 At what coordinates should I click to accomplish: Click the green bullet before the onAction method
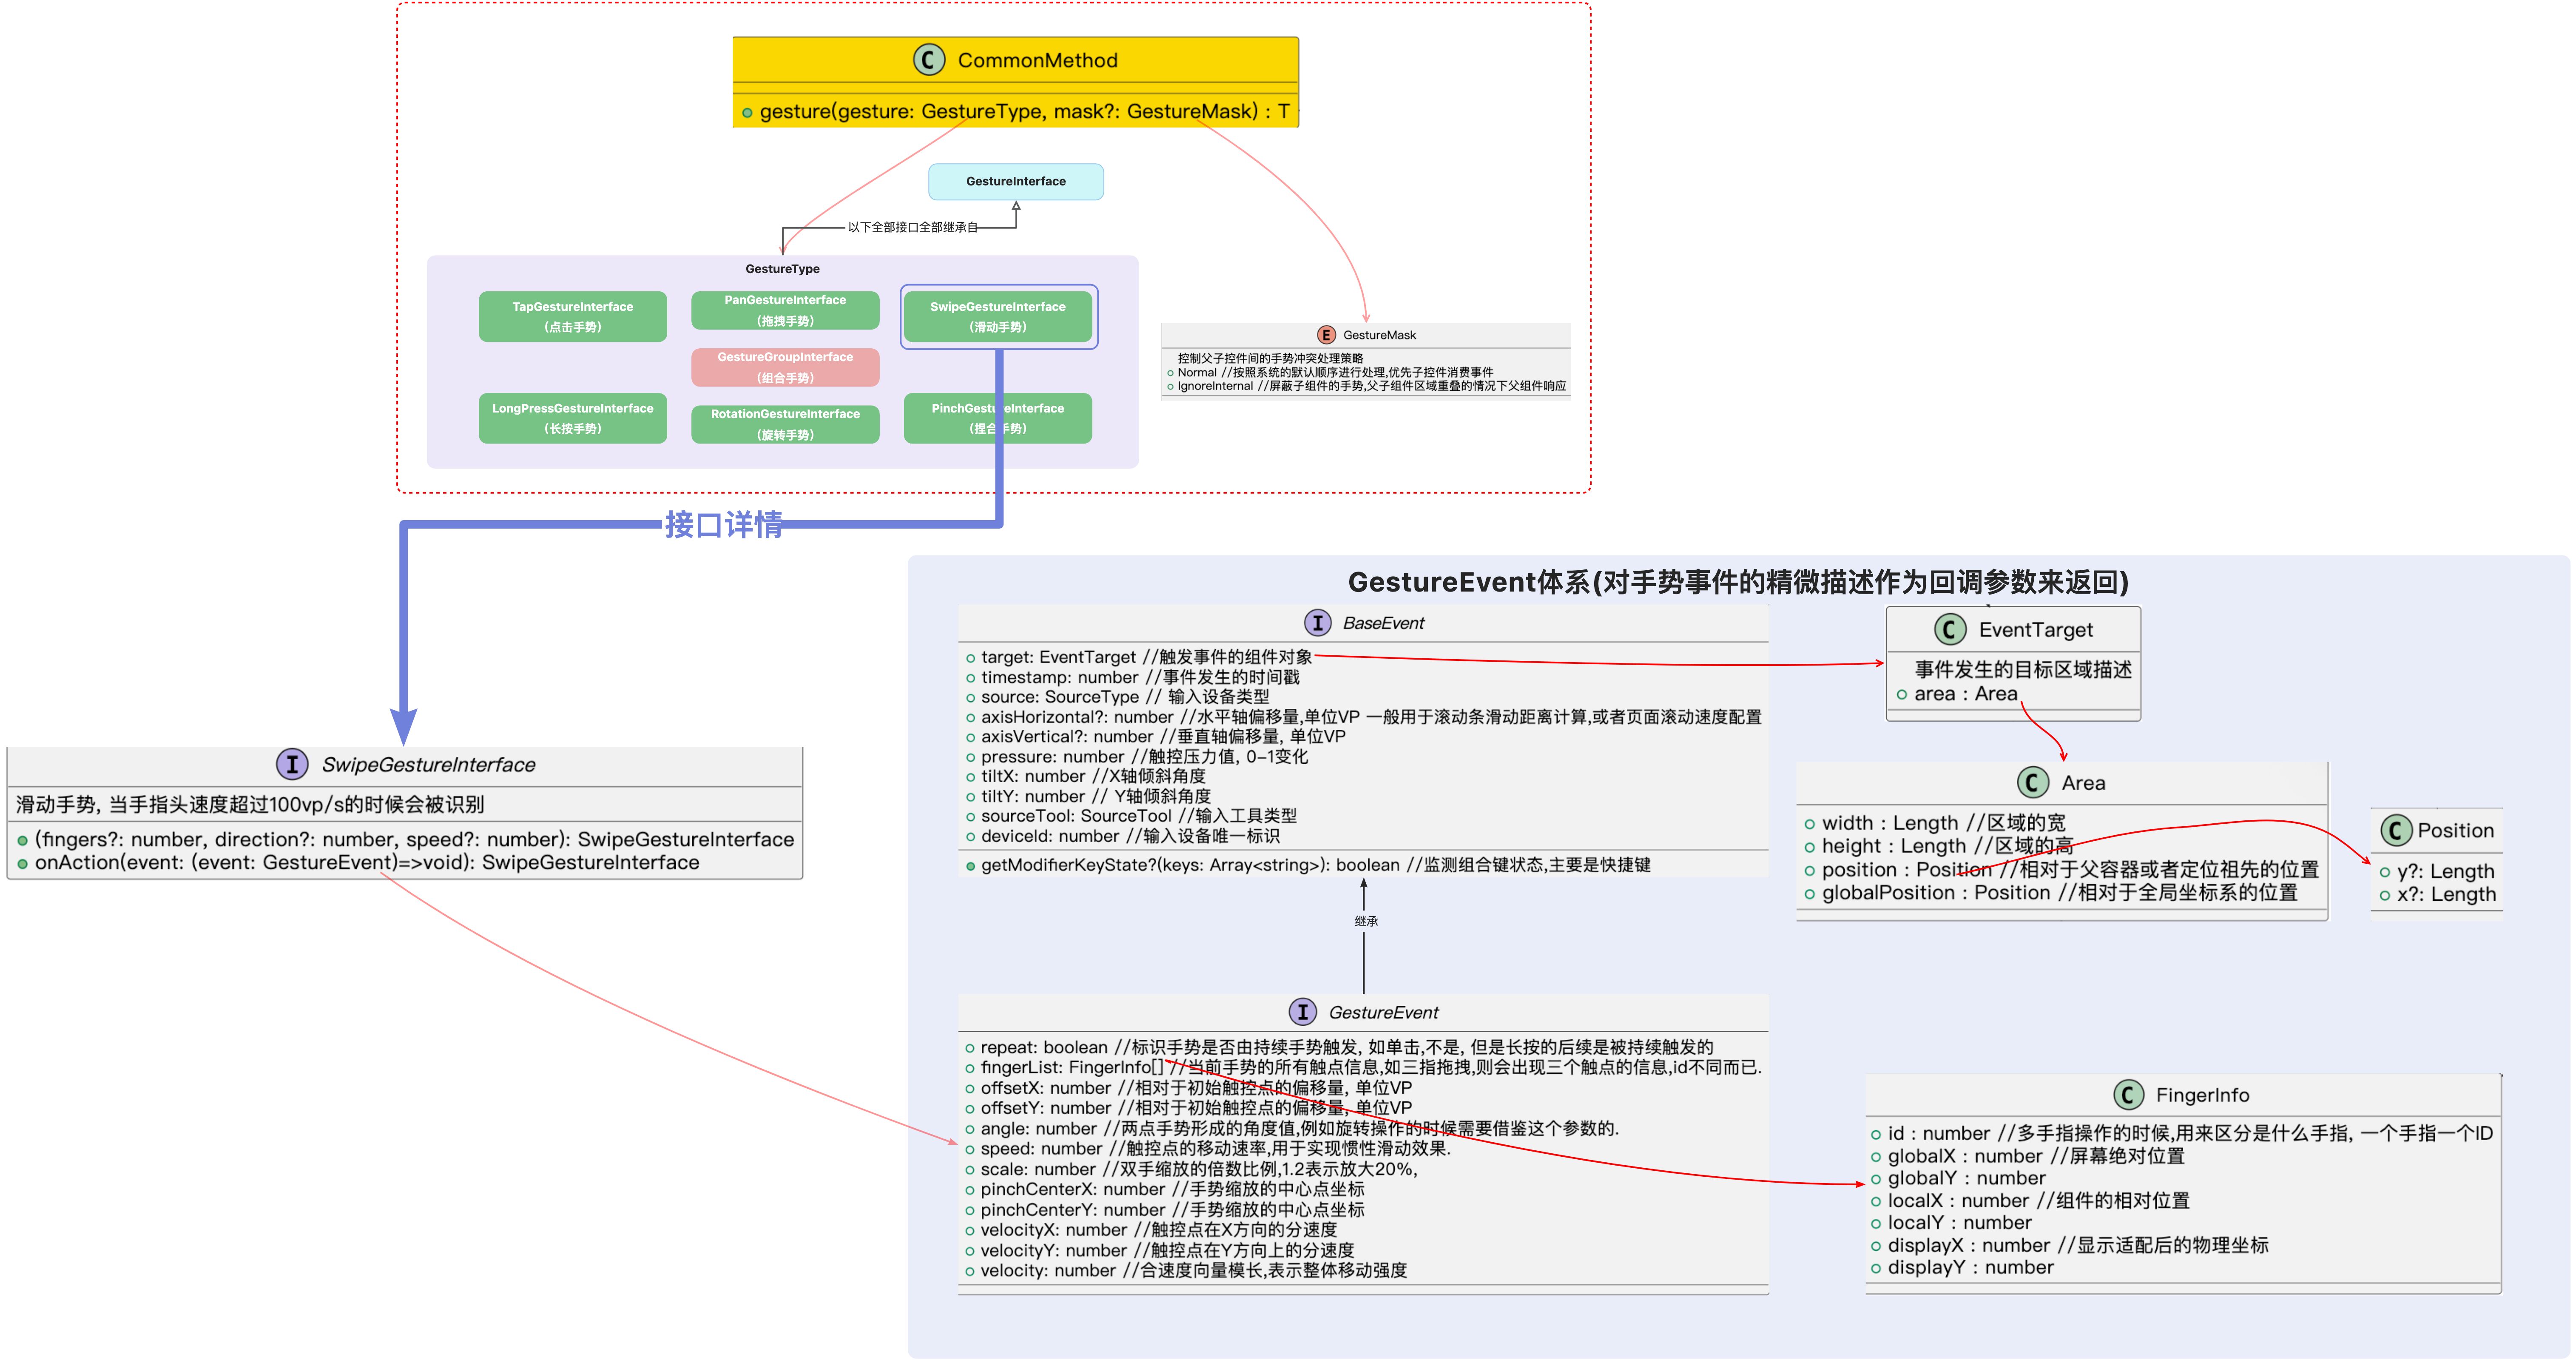[x=22, y=864]
